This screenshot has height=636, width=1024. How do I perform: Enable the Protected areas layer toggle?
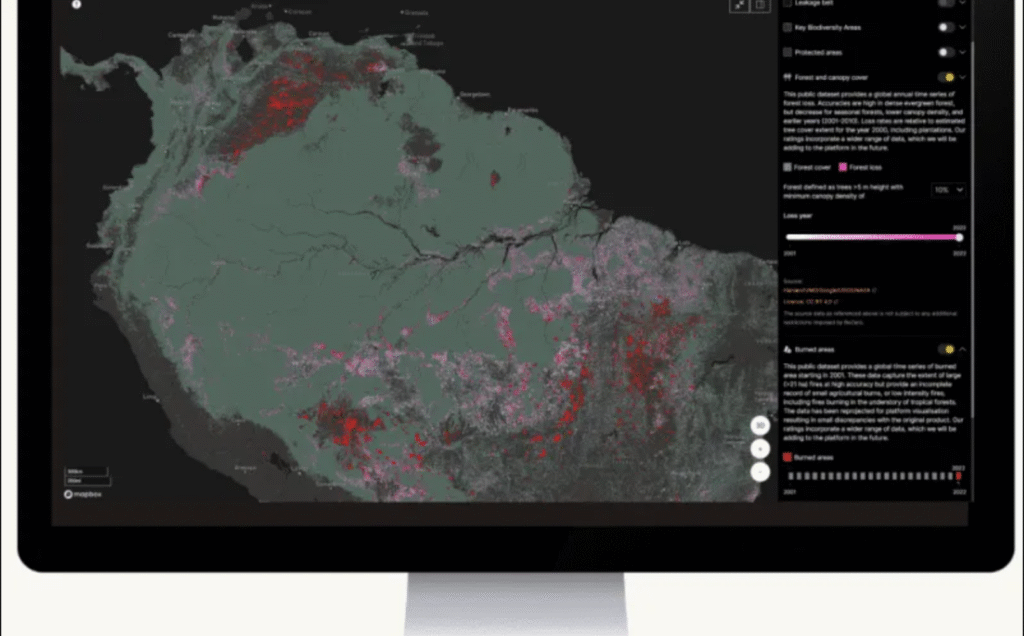point(945,52)
